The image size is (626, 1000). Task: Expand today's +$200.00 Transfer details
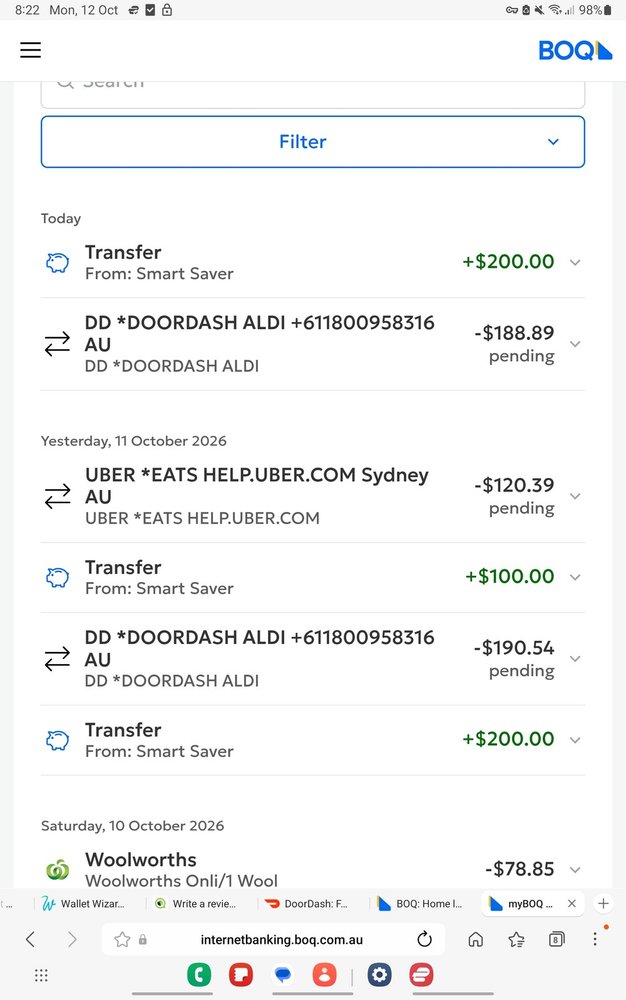tap(312, 262)
